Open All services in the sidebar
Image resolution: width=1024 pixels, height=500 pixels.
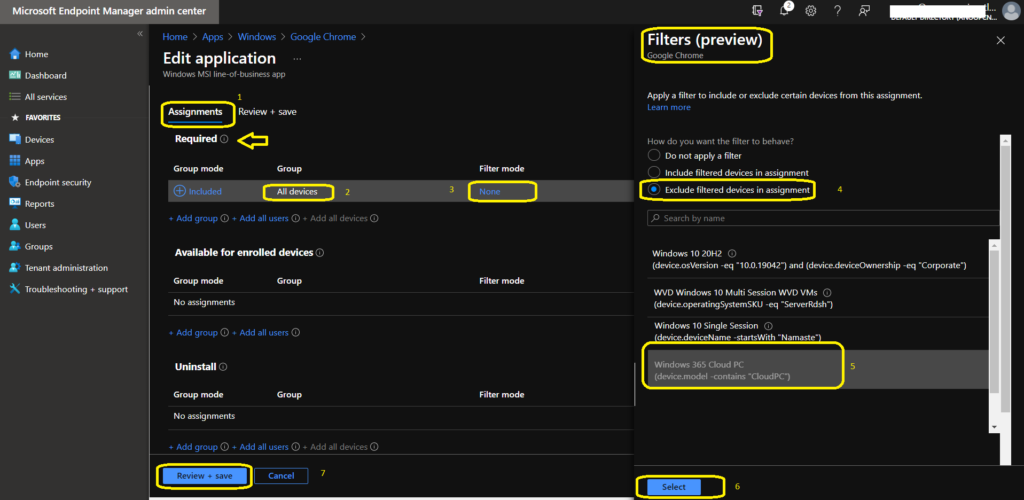click(x=45, y=97)
